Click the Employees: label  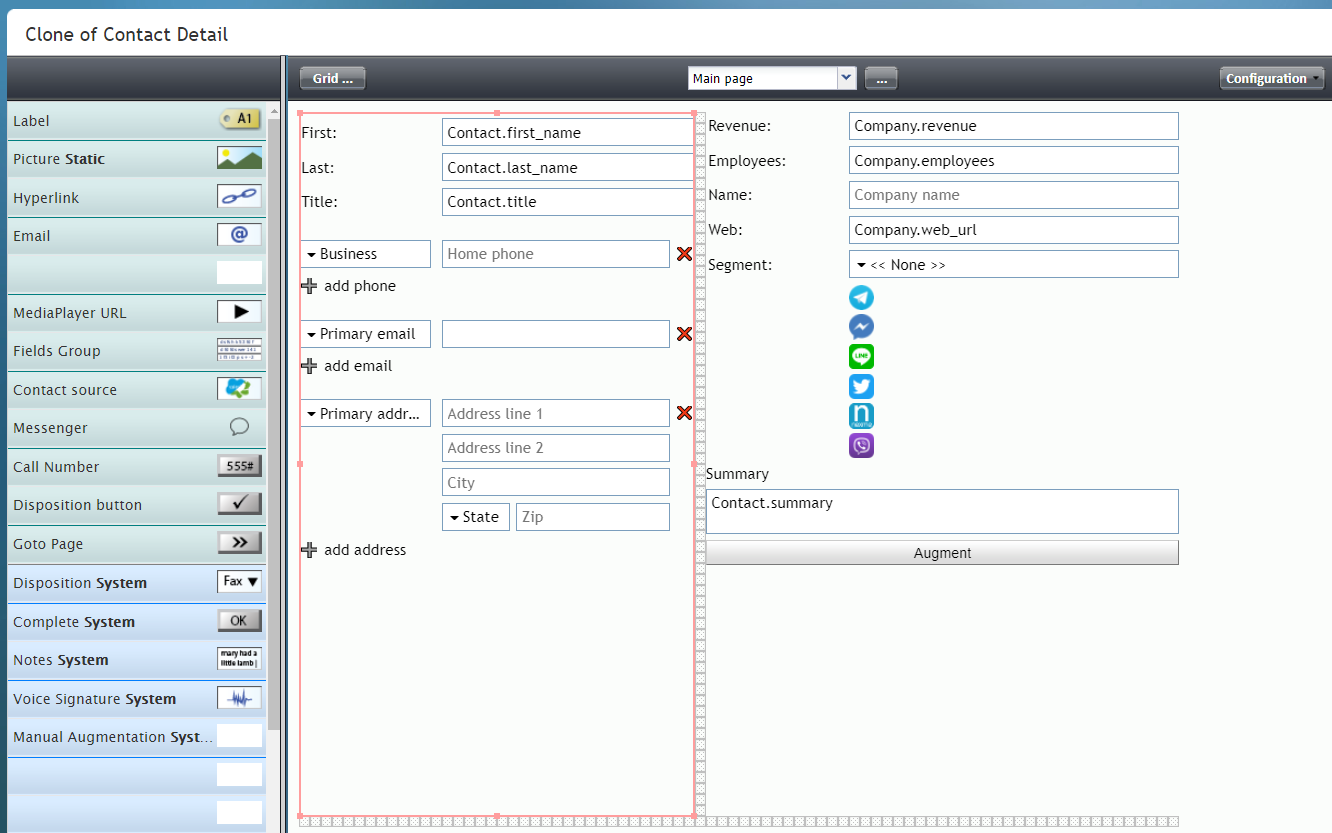click(747, 161)
